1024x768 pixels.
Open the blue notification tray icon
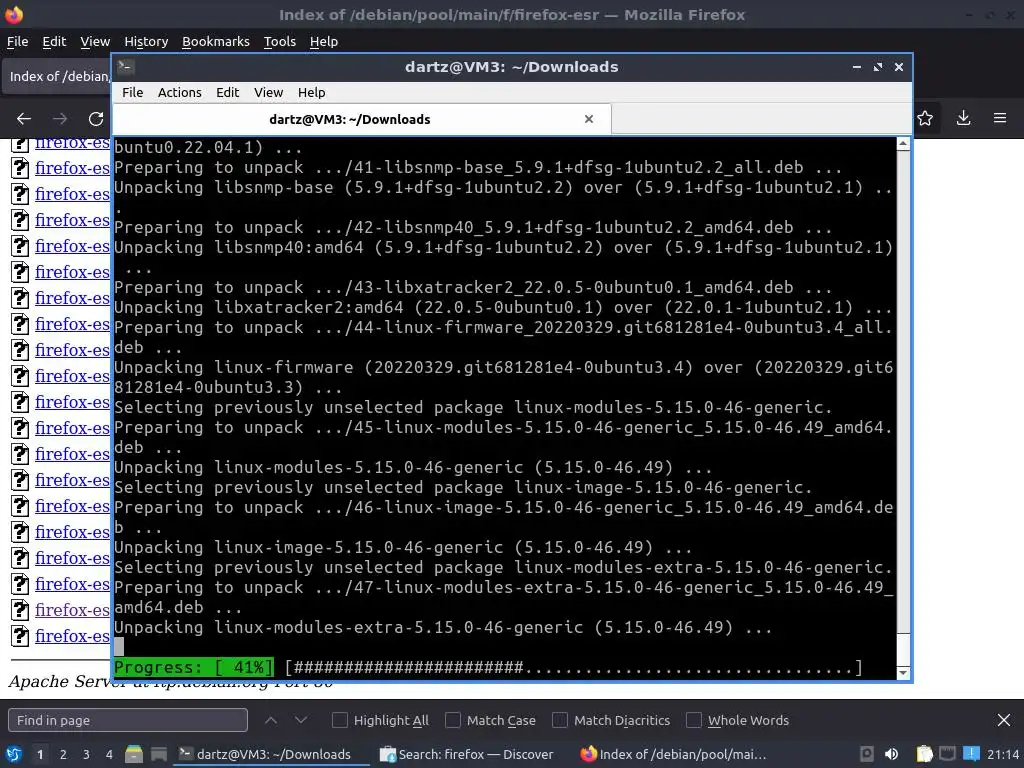971,754
